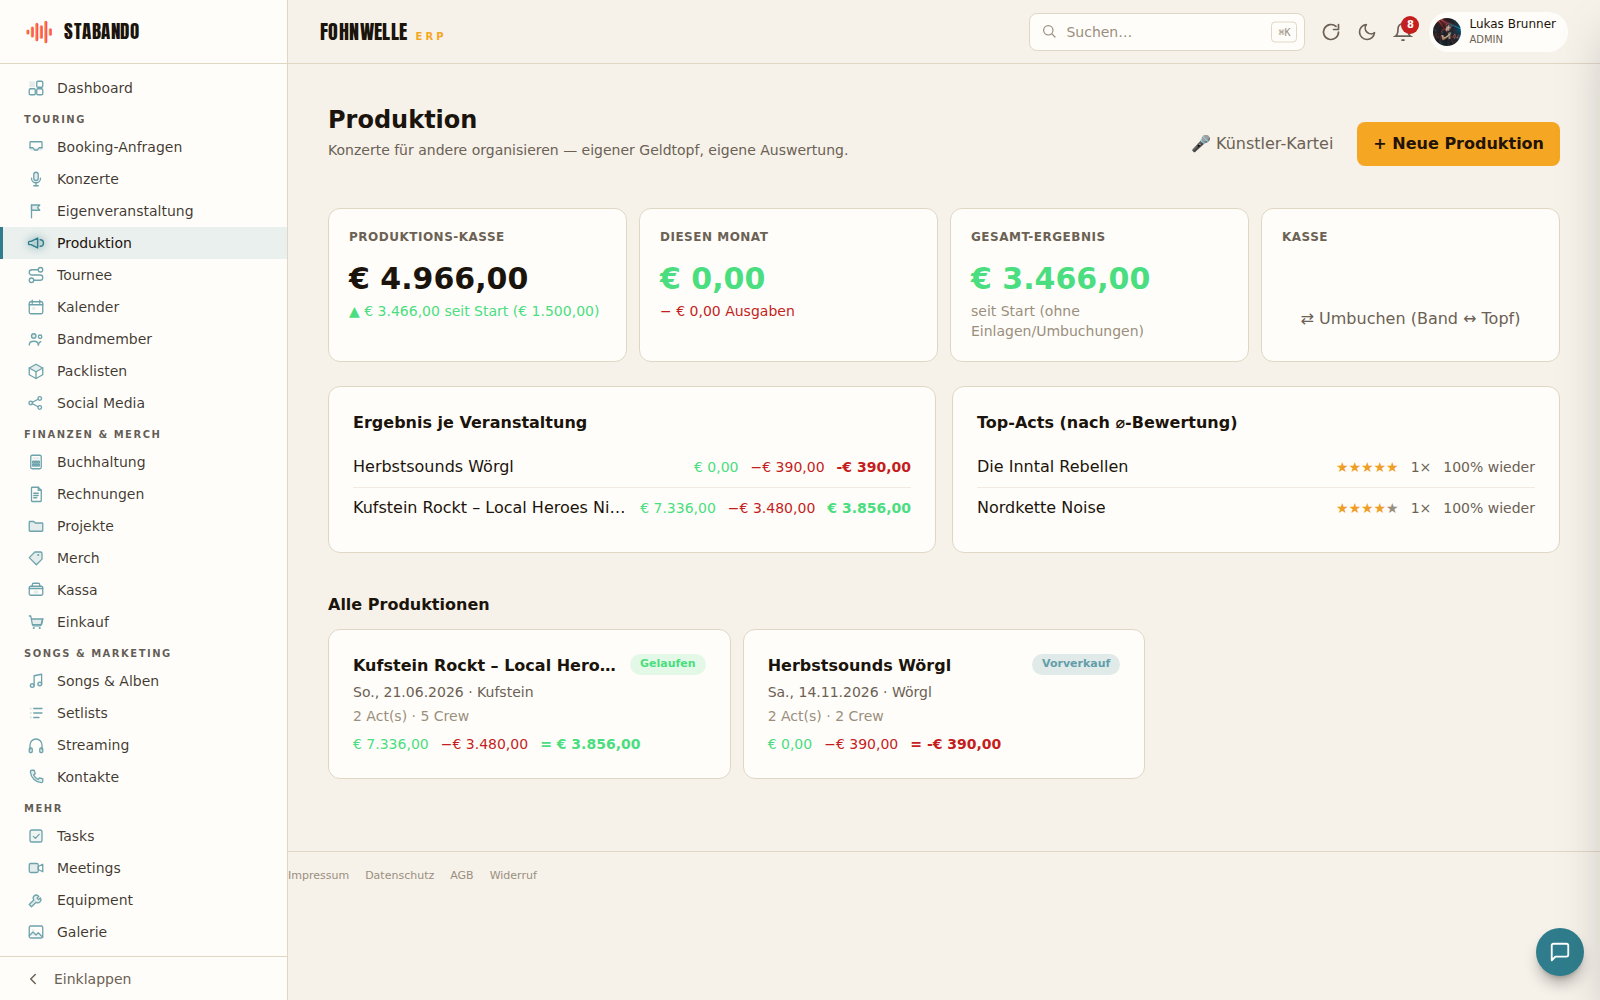
Task: Click the Projekte folder icon
Action: point(36,526)
